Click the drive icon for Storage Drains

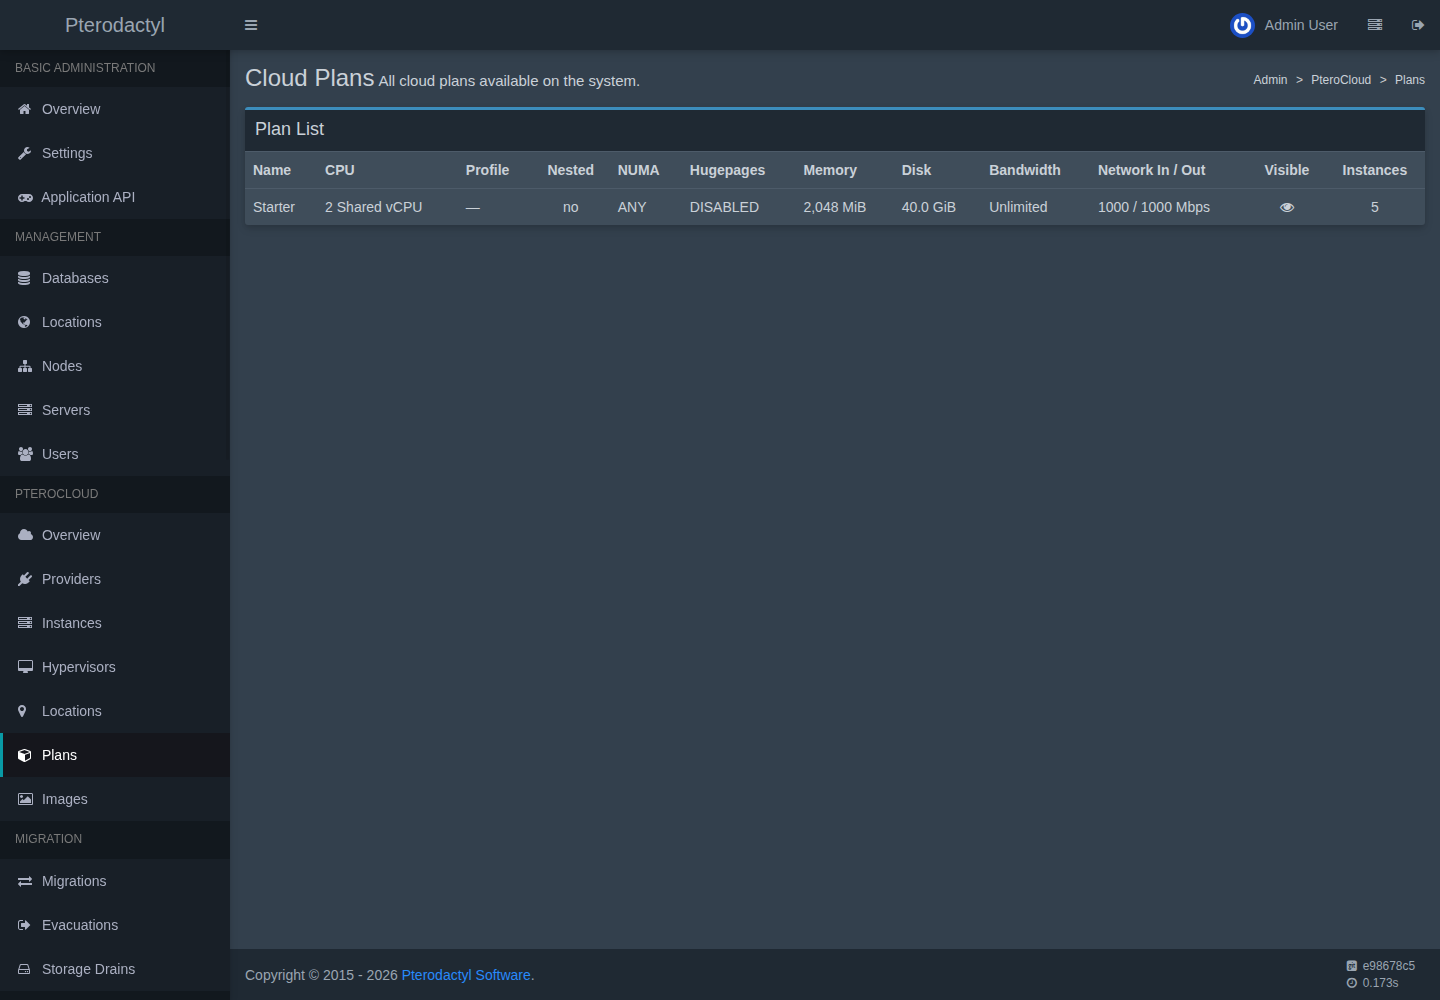coord(25,969)
